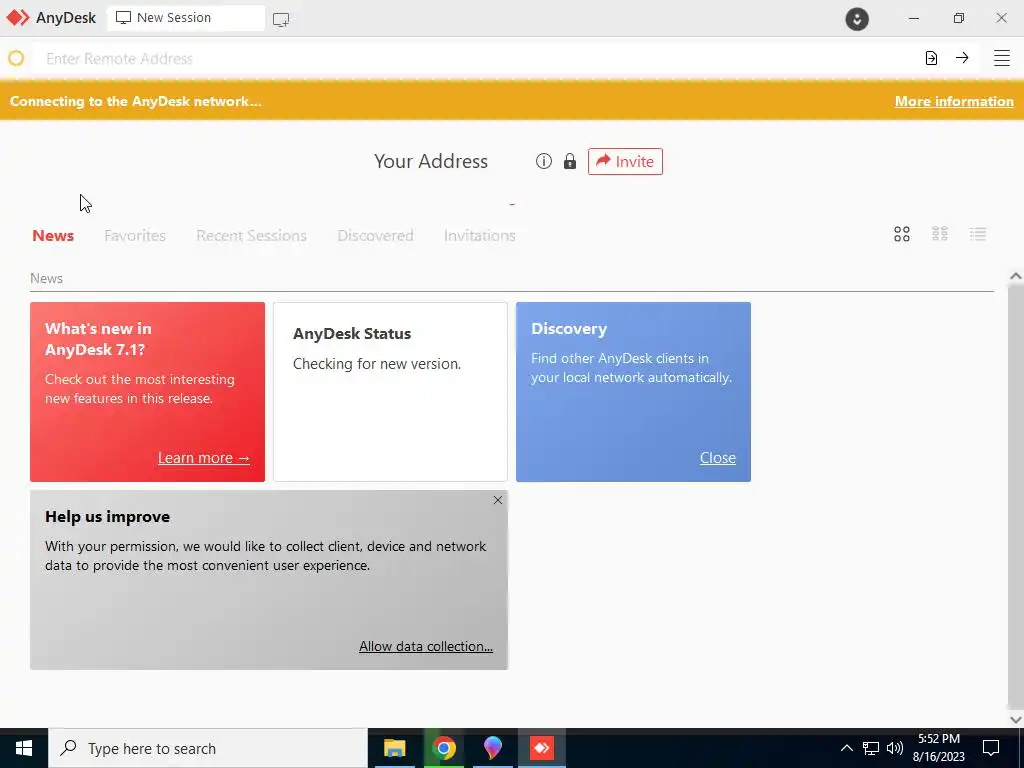The width and height of the screenshot is (1024, 768).
Task: Select the News tab
Action: (x=53, y=235)
